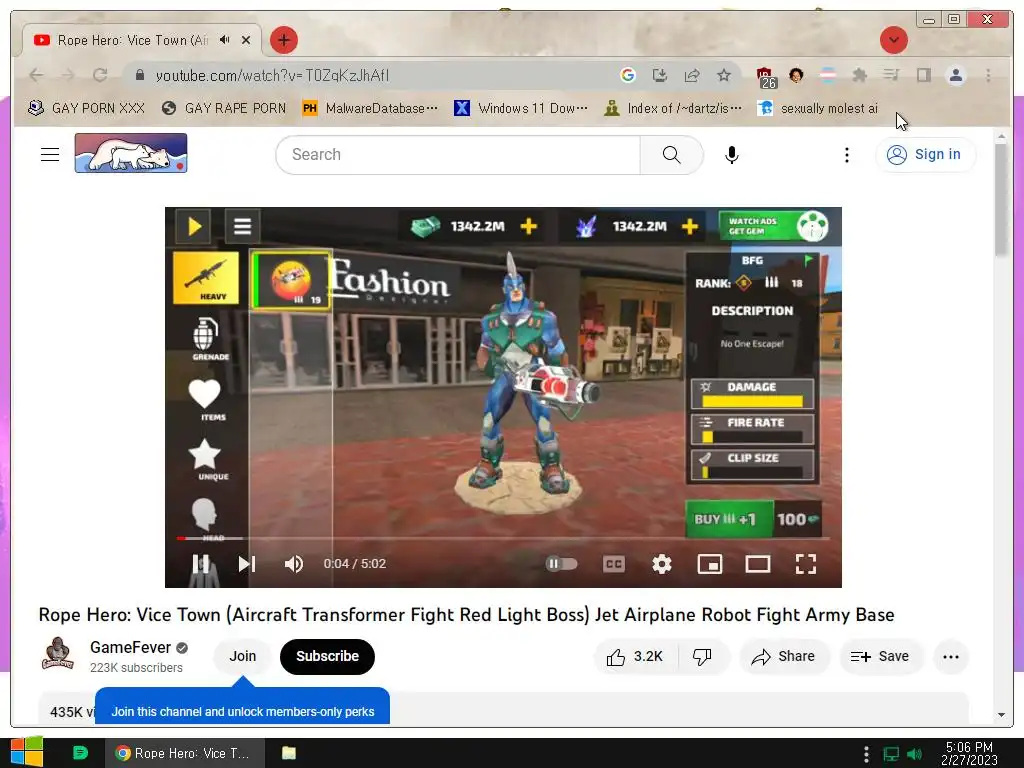Seek along the video progress bar
Image resolution: width=1024 pixels, height=768 pixels.
click(503, 538)
